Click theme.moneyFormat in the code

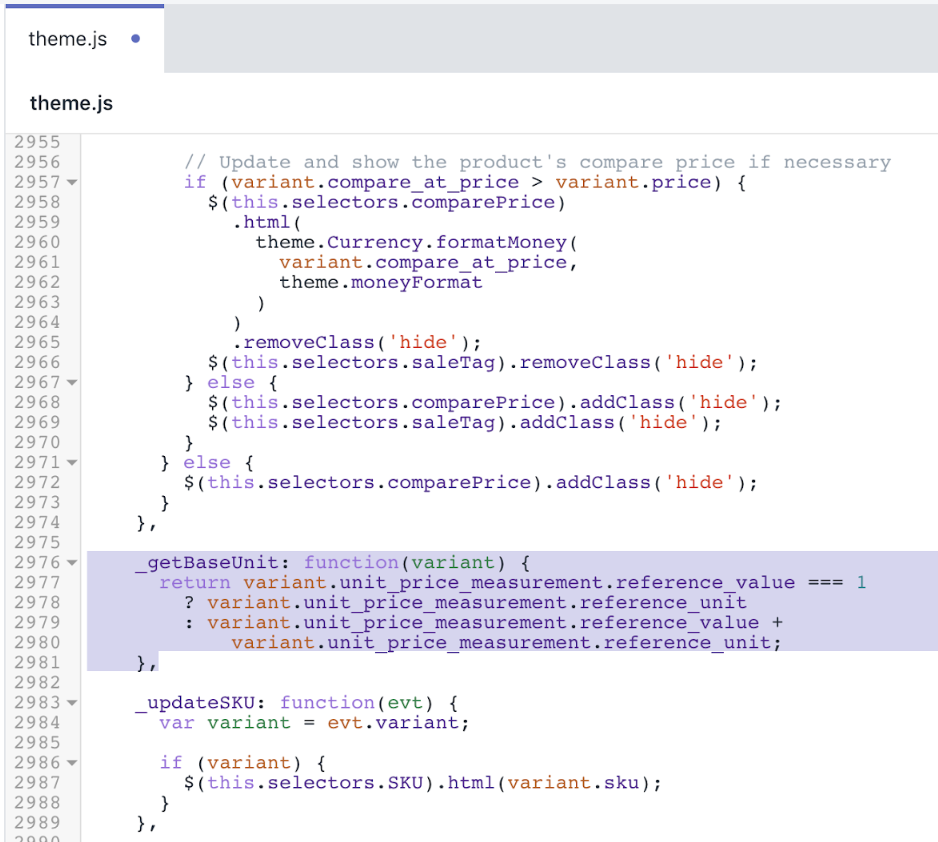tap(380, 282)
